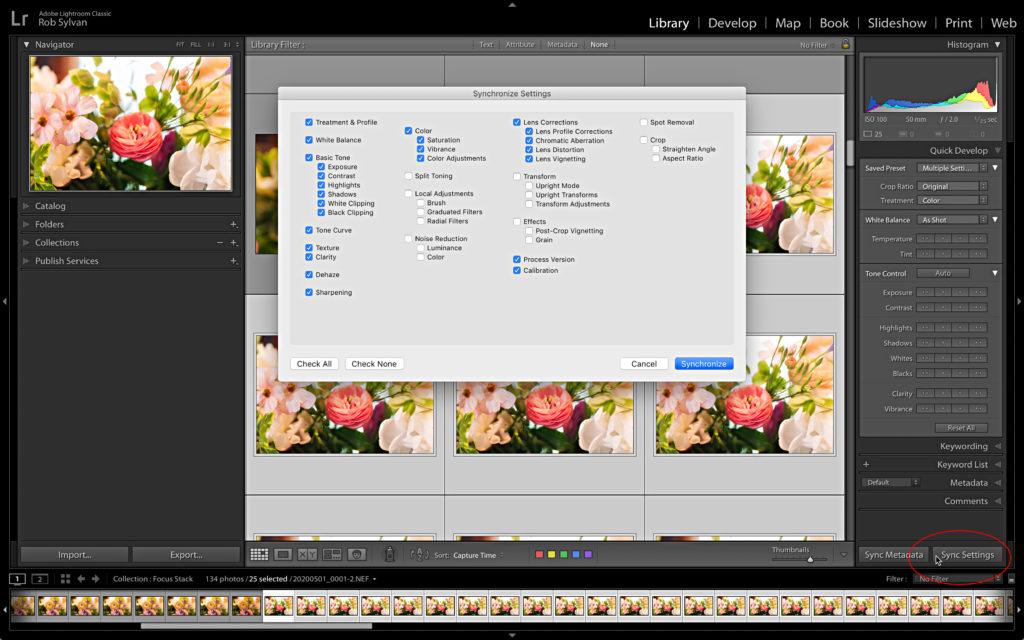Screen dimensions: 1024x640
Task: Disable the Dehaze checkbox
Action: (309, 274)
